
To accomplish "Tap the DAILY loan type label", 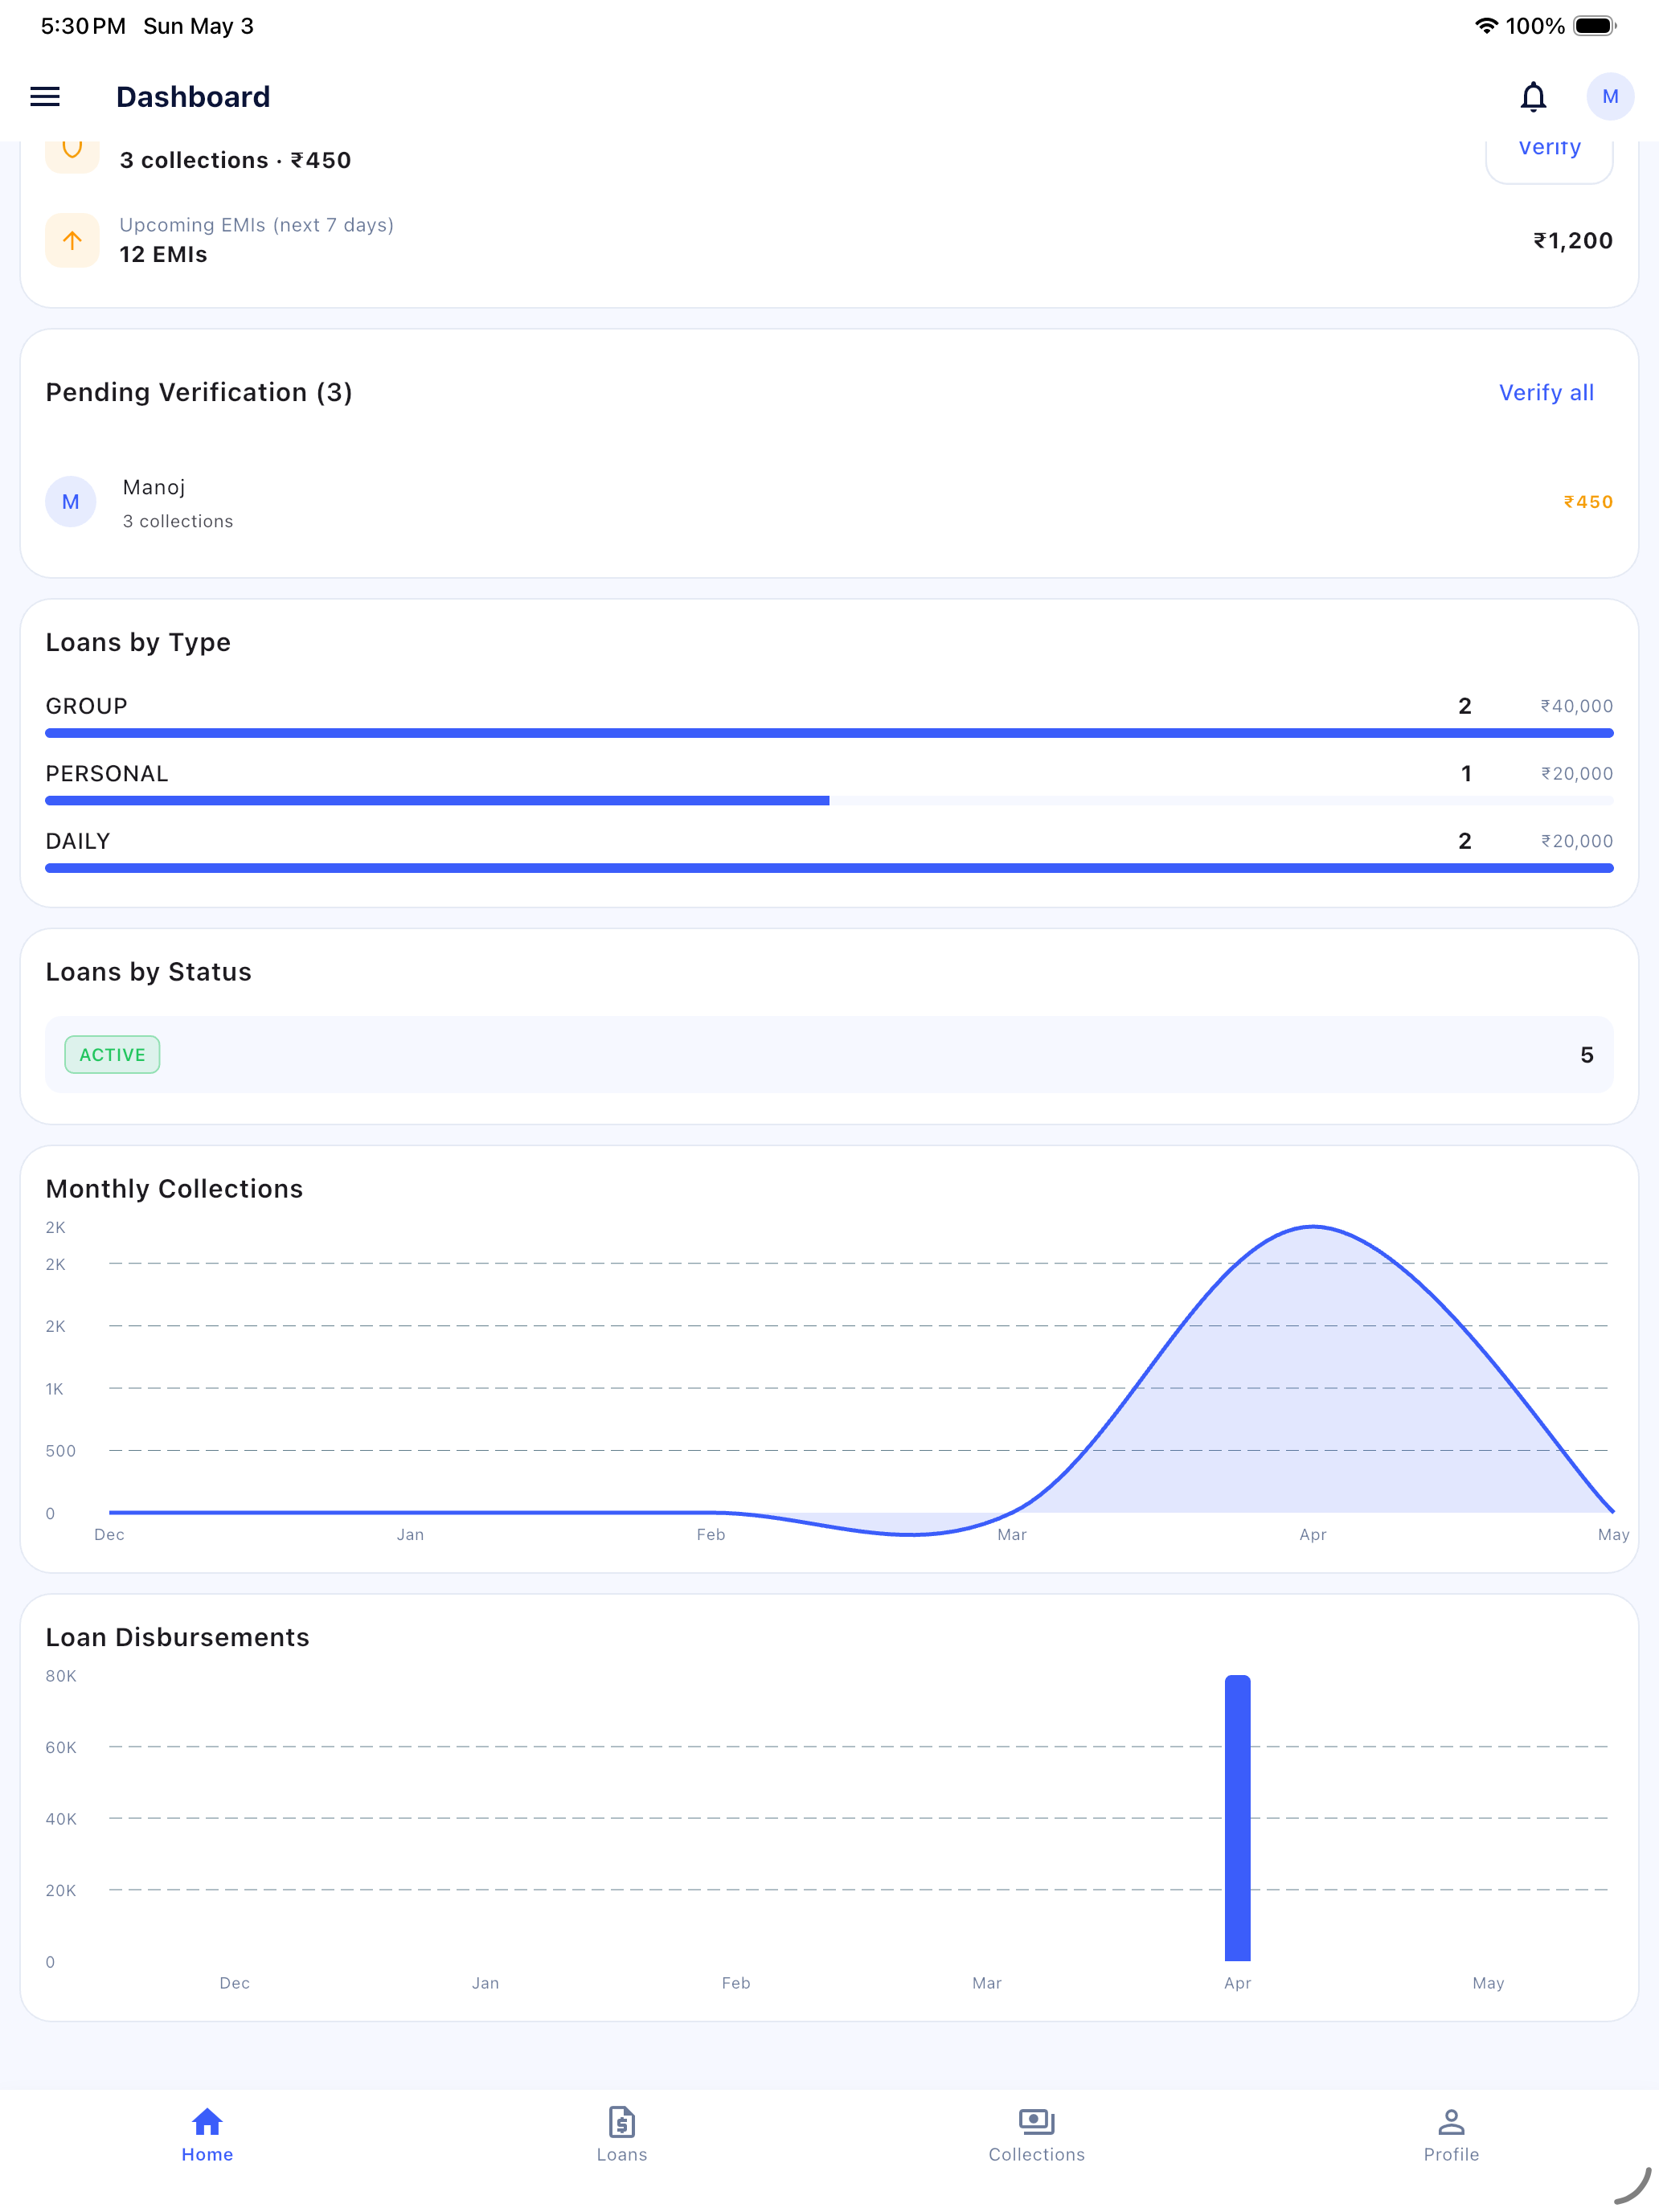I will point(78,841).
